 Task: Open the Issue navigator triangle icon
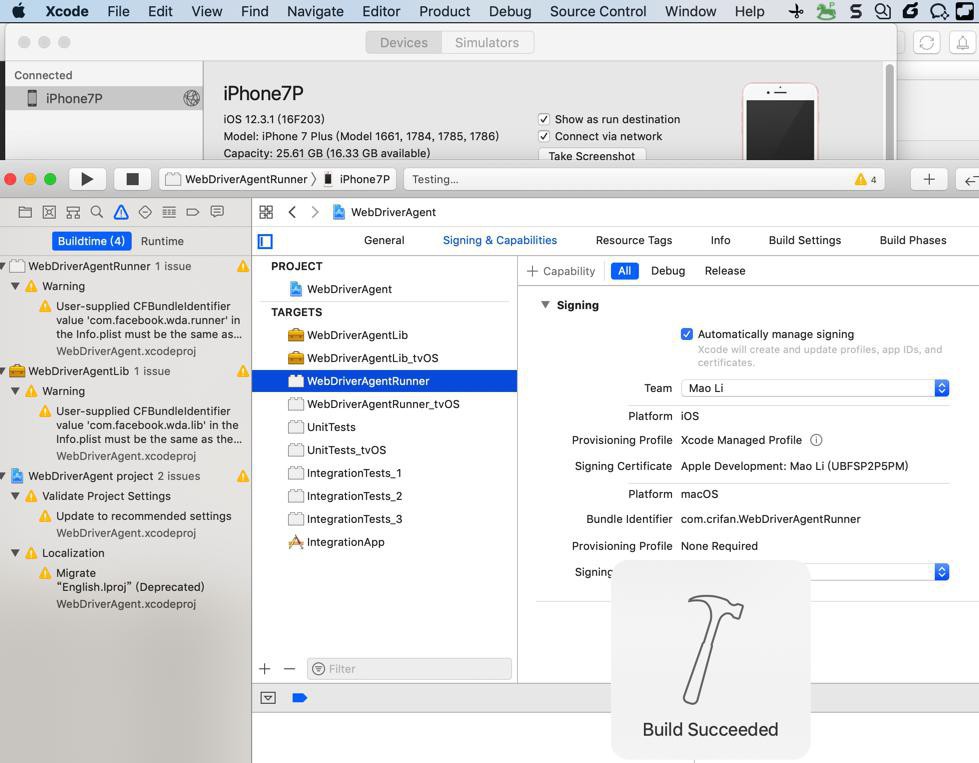point(121,212)
